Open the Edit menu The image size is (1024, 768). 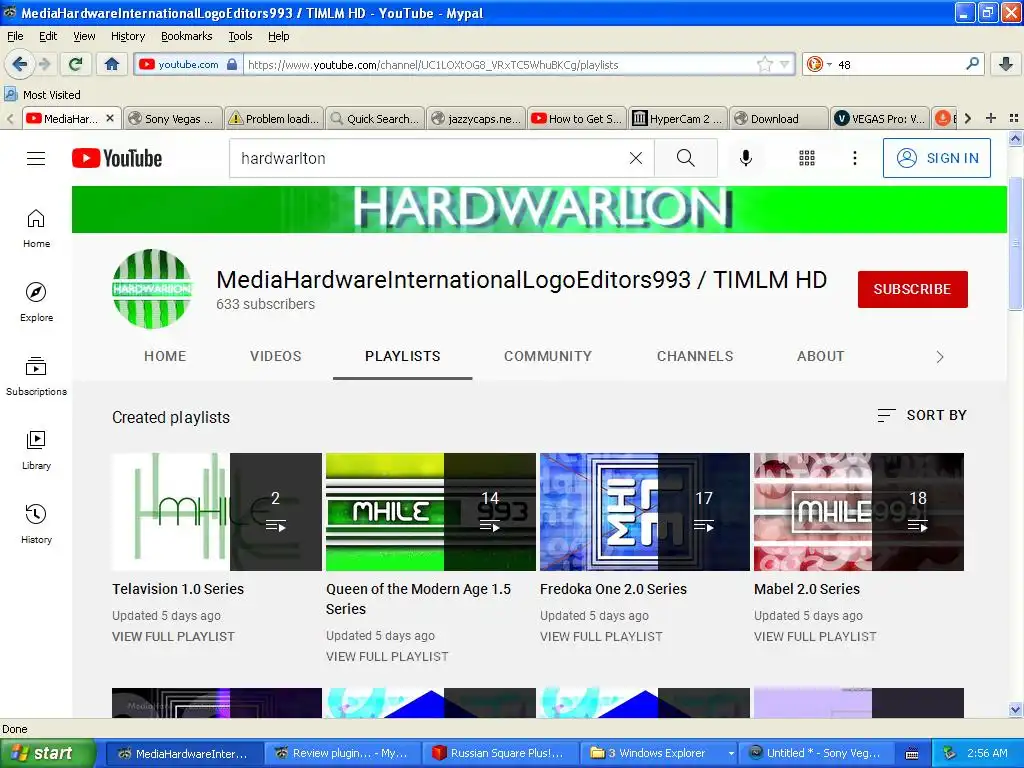pos(48,36)
